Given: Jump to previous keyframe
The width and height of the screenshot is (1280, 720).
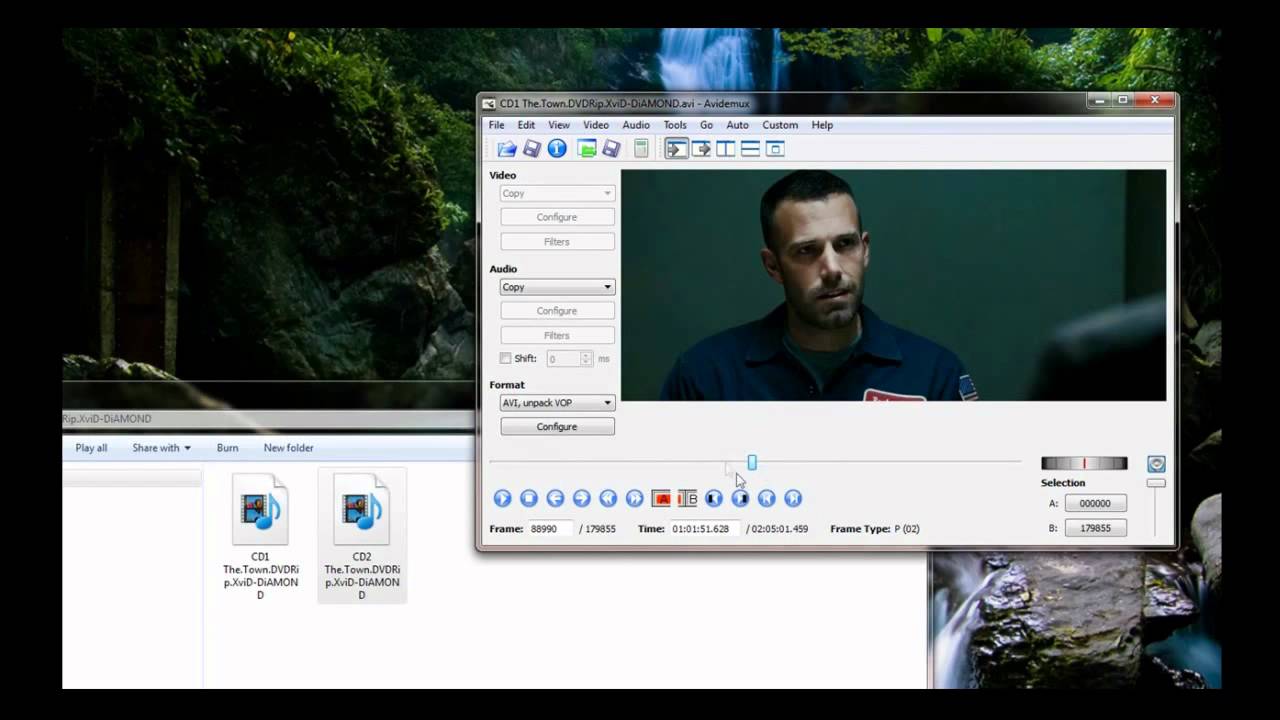Looking at the screenshot, I should (x=608, y=498).
